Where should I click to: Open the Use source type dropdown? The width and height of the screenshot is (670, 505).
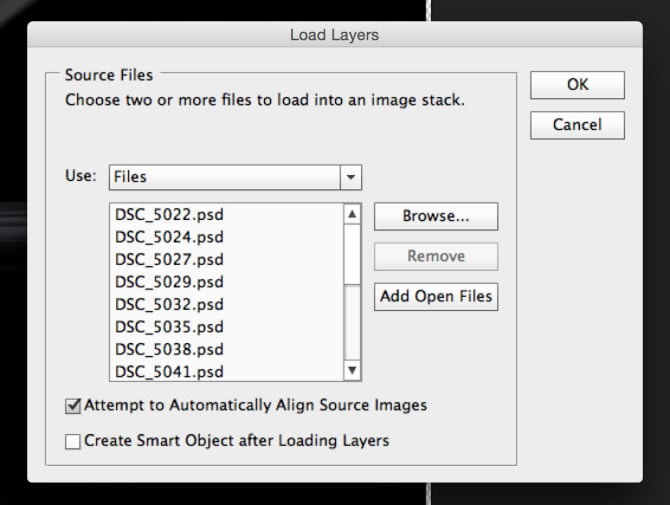tap(235, 177)
